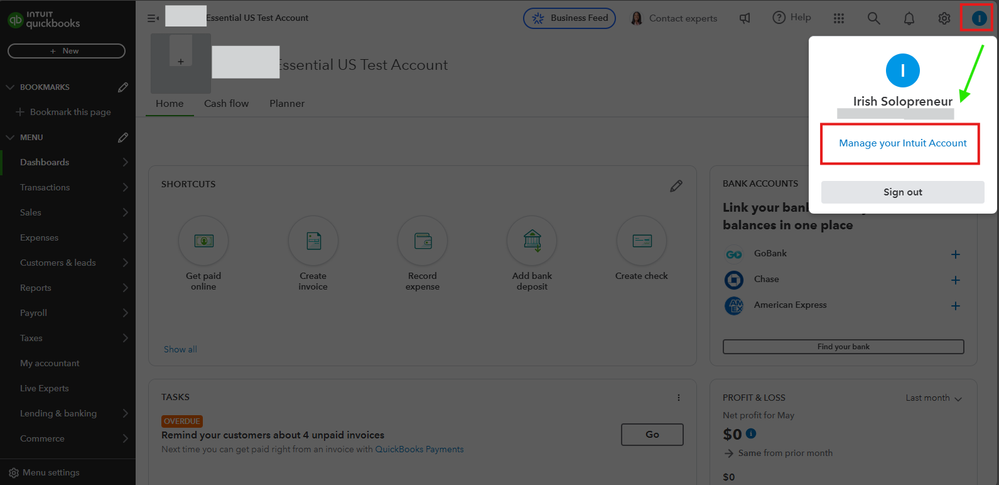Expand the Transactions submenu arrow
The height and width of the screenshot is (485, 999).
(125, 187)
